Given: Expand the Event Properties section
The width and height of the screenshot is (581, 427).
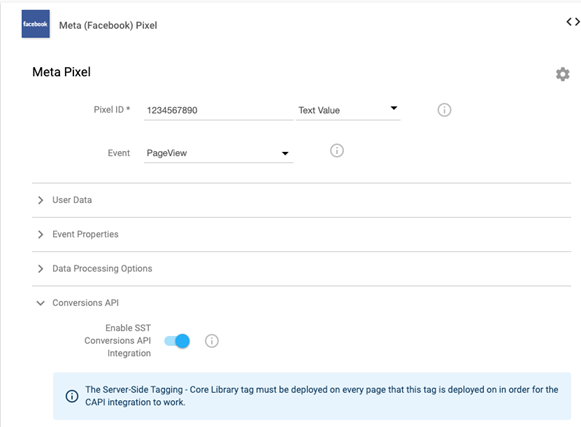Looking at the screenshot, I should point(301,234).
